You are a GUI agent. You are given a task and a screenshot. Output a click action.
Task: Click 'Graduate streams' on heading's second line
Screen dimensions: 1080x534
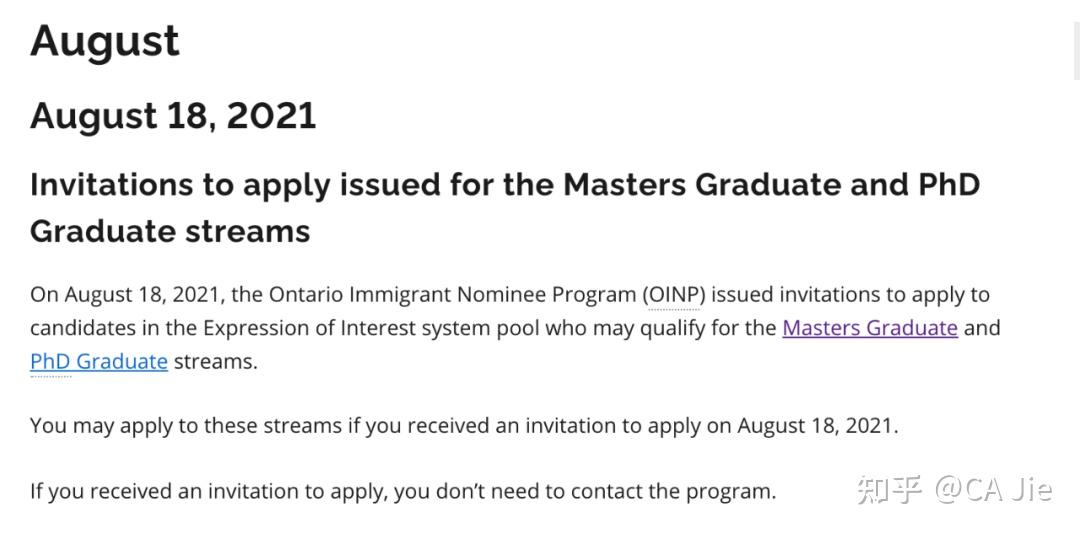(170, 231)
